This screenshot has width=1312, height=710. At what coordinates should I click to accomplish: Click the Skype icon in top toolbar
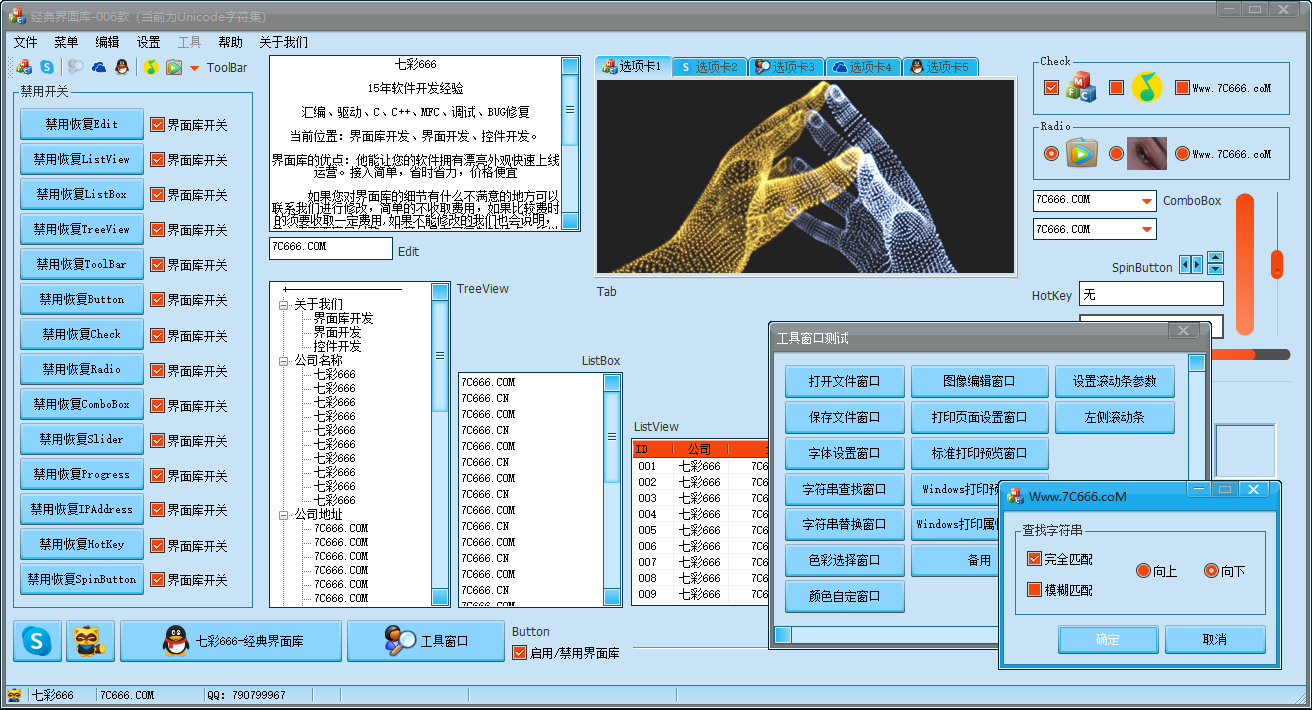47,68
